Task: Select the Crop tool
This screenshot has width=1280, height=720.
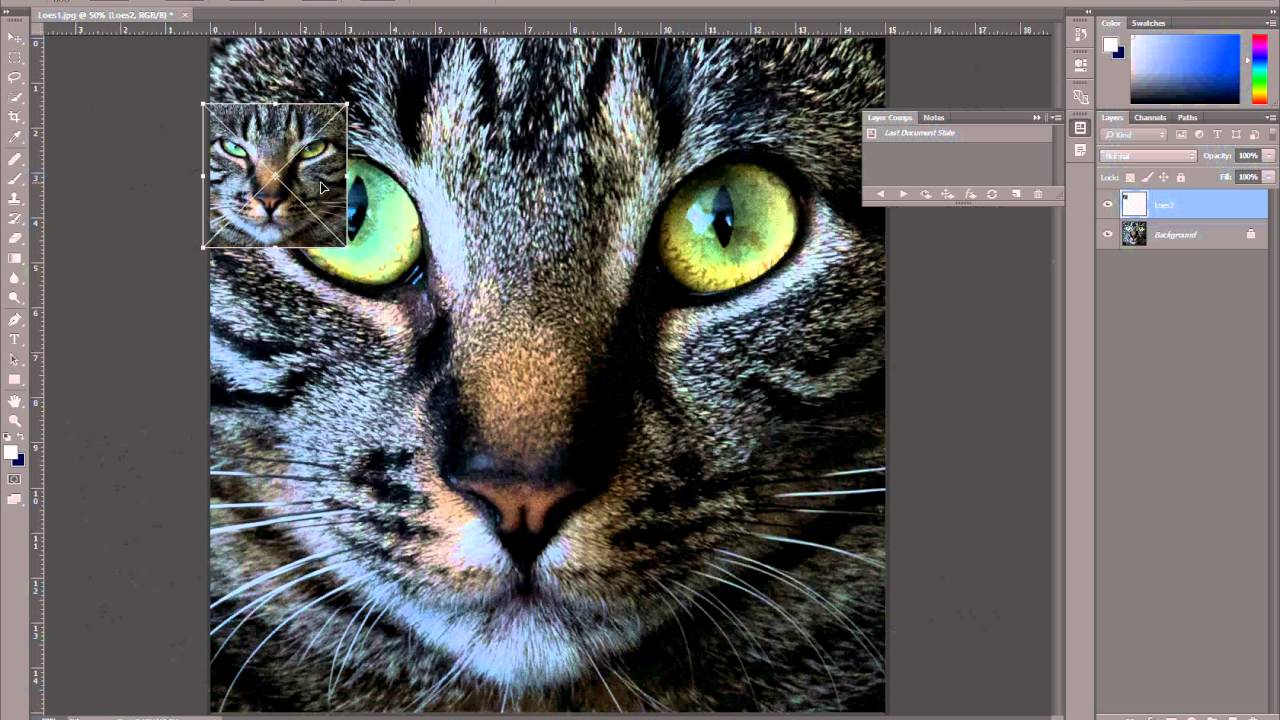Action: (x=15, y=118)
